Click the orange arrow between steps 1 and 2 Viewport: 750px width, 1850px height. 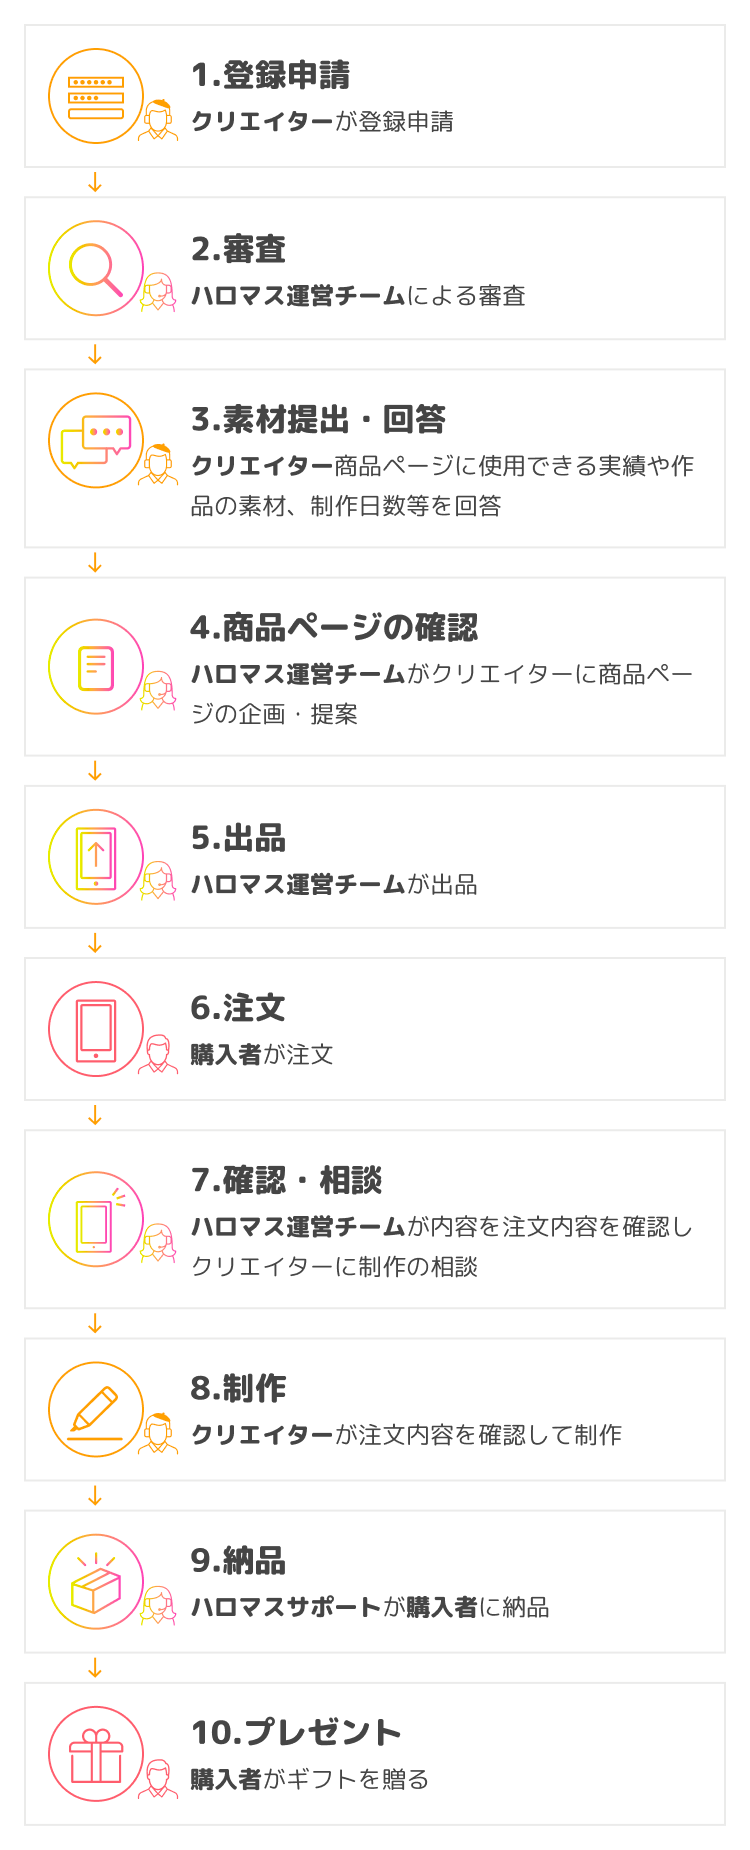(95, 183)
